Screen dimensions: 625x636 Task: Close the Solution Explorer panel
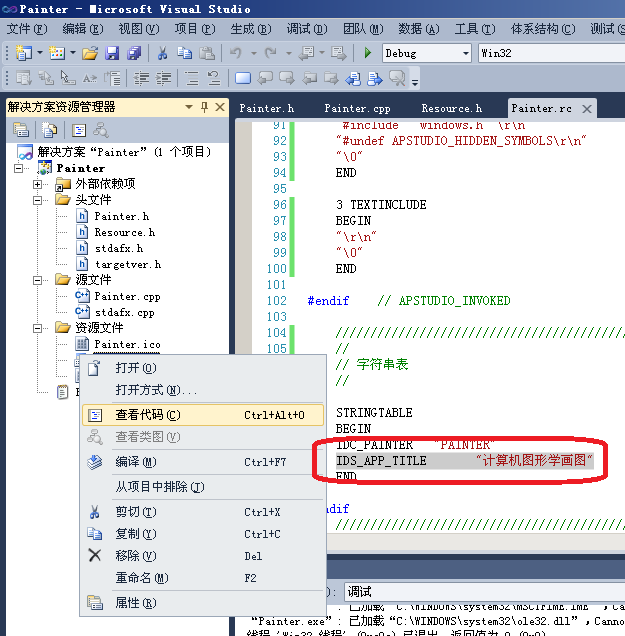tap(220, 107)
